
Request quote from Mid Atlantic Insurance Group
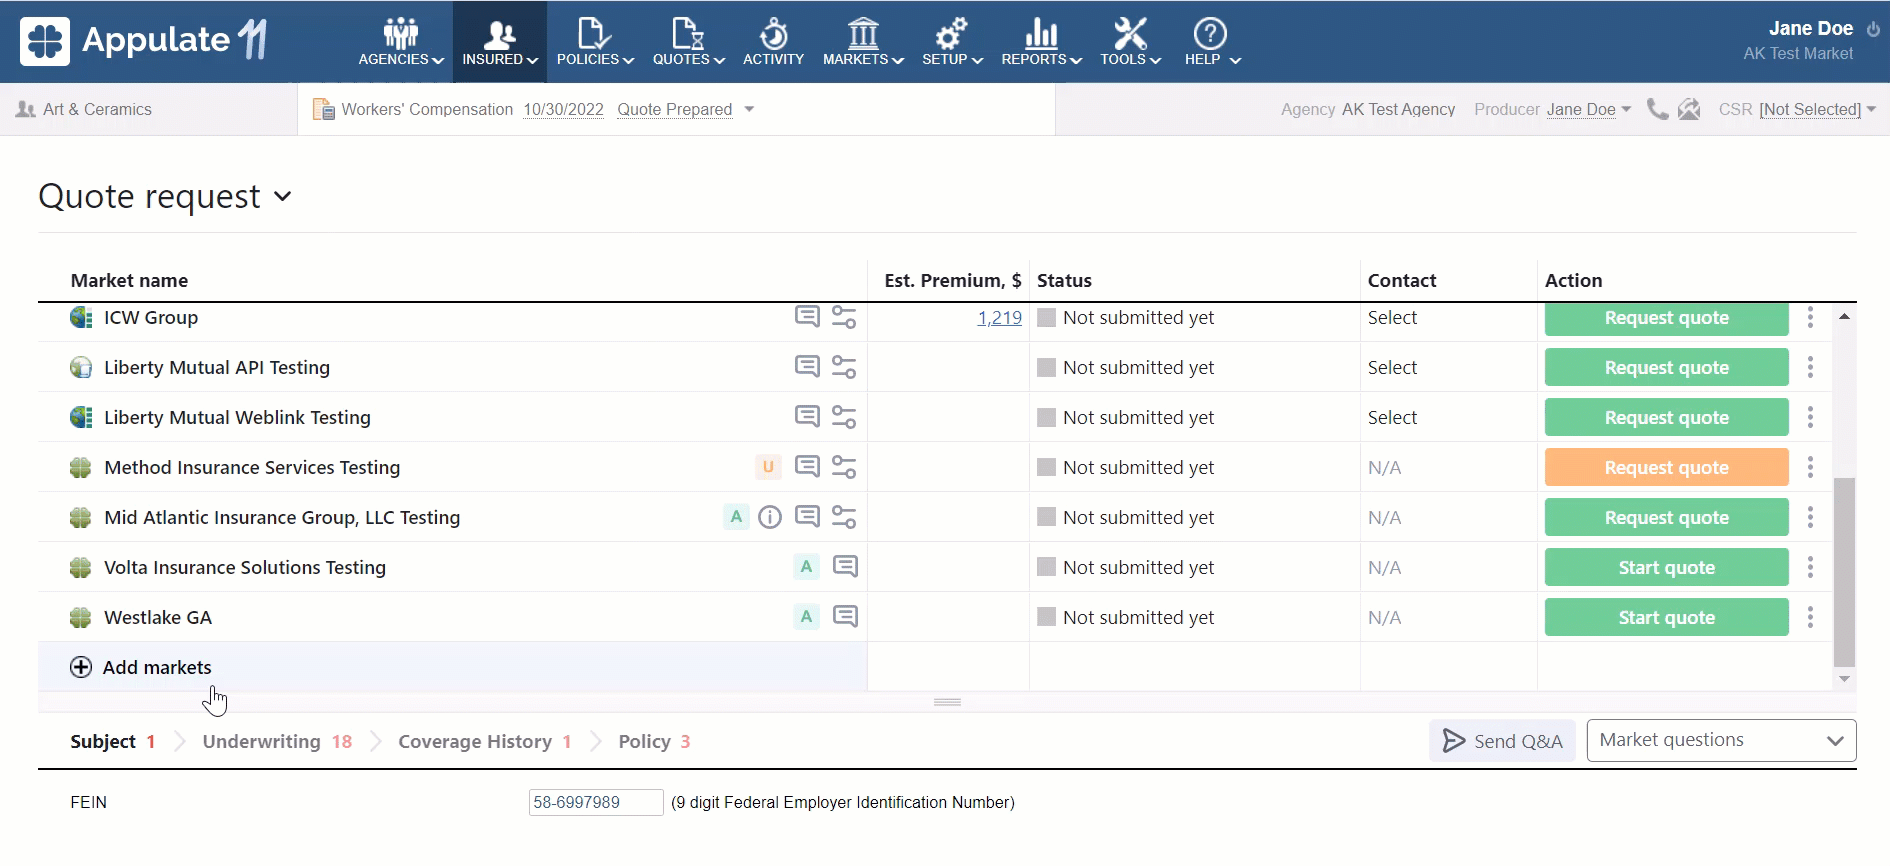pos(1666,517)
